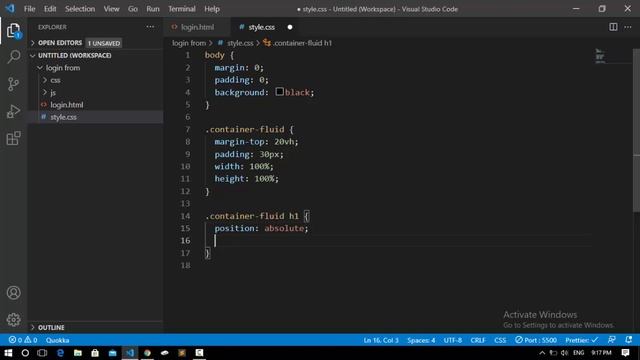The width and height of the screenshot is (640, 360).
Task: Collapse Untitled (Workspace) section
Action: click(x=96, y=56)
